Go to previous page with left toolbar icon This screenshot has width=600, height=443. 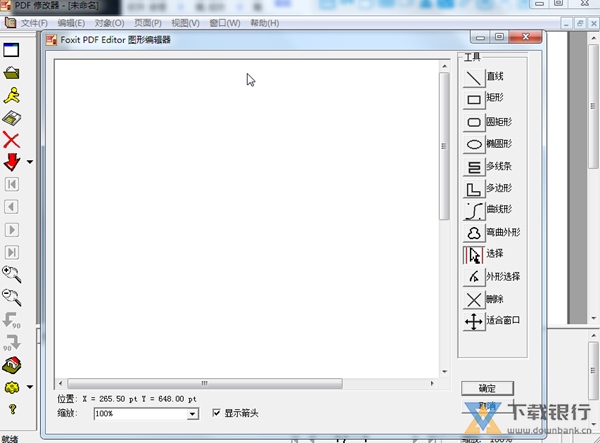point(11,207)
